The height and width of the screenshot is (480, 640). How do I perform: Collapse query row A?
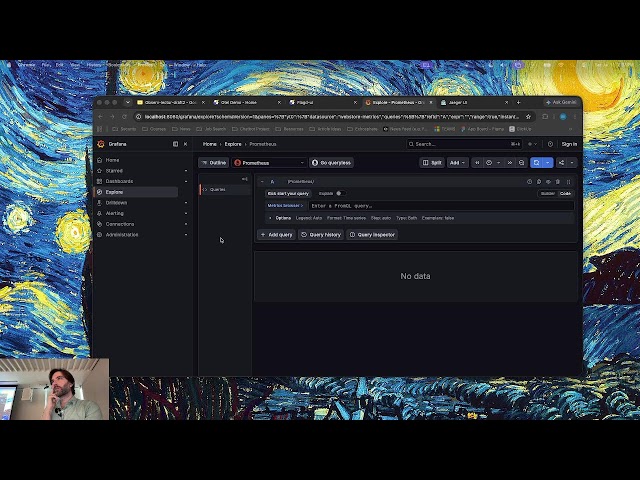[x=262, y=182]
